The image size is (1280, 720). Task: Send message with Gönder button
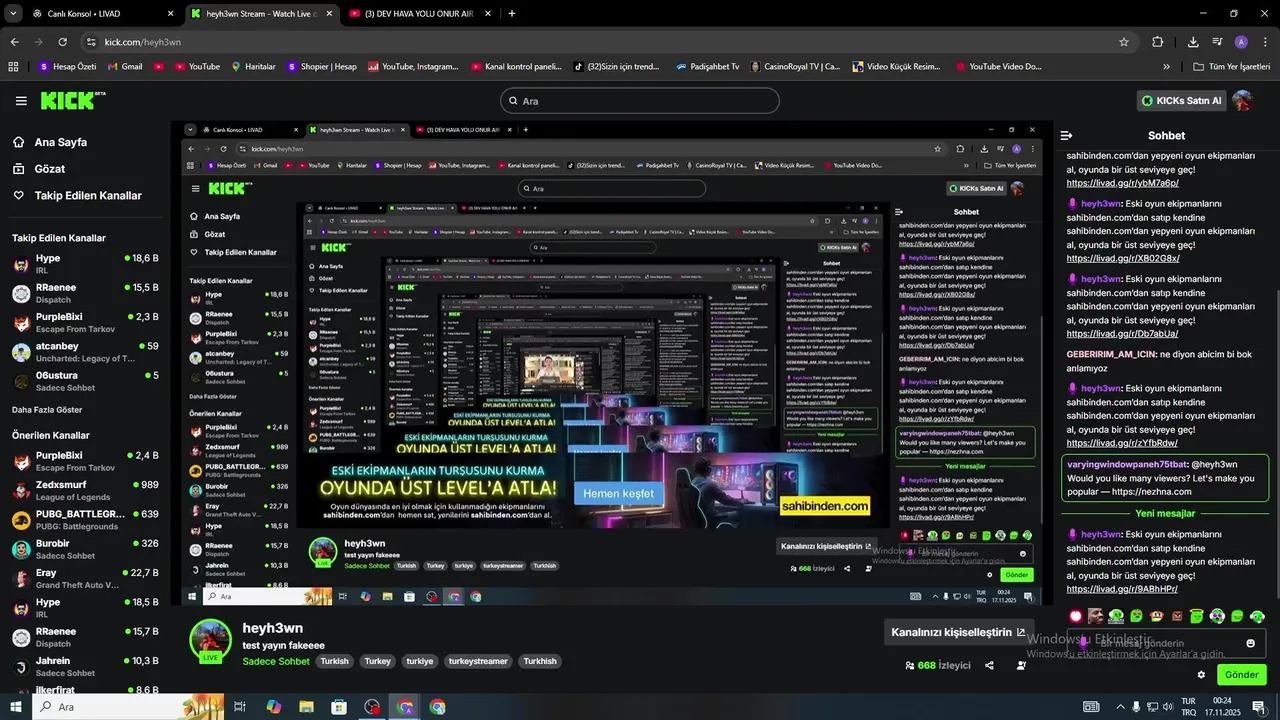tap(1242, 675)
